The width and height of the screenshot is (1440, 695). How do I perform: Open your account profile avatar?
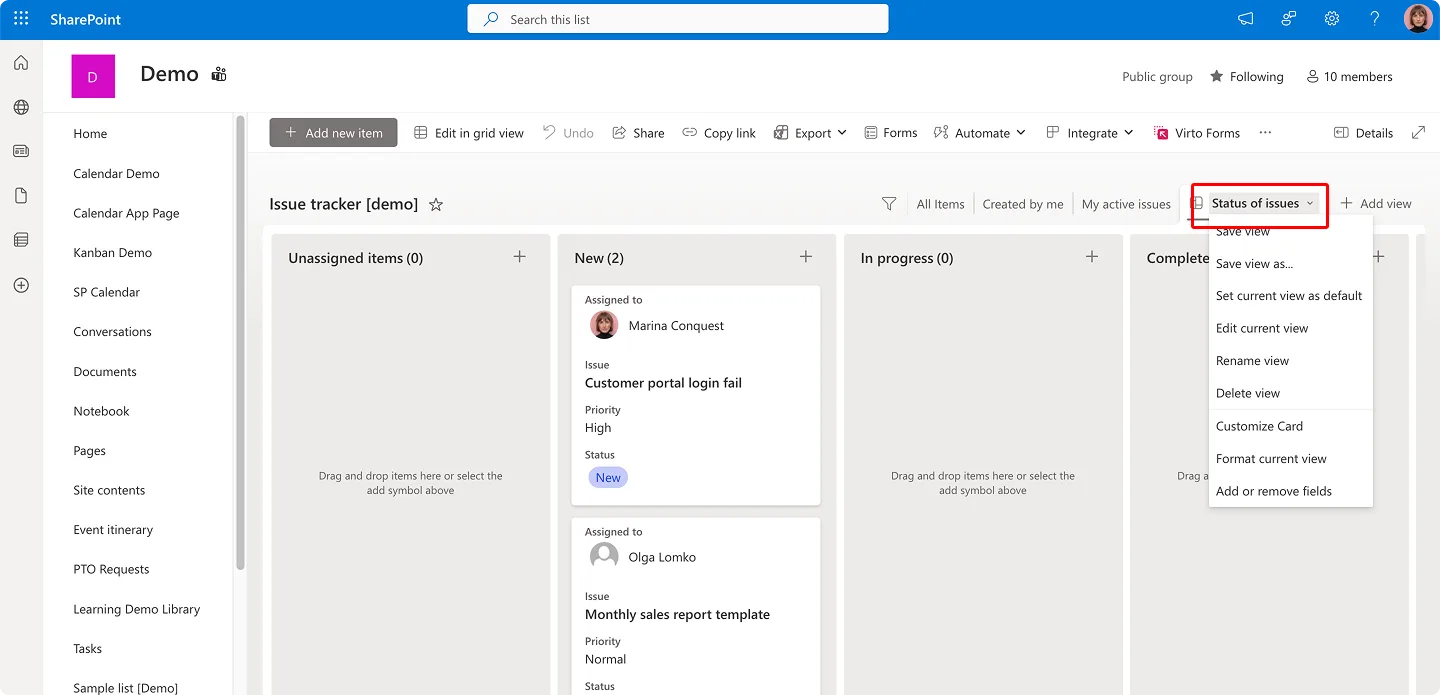(x=1417, y=18)
